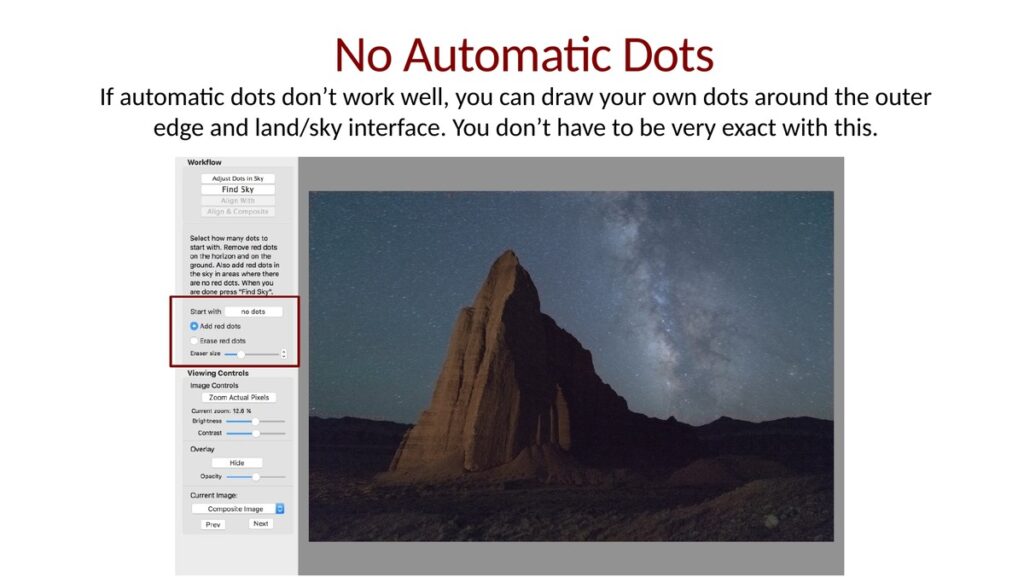Click the 'Image Controls' label
Viewport: 1024px width, 577px height.
(x=214, y=386)
